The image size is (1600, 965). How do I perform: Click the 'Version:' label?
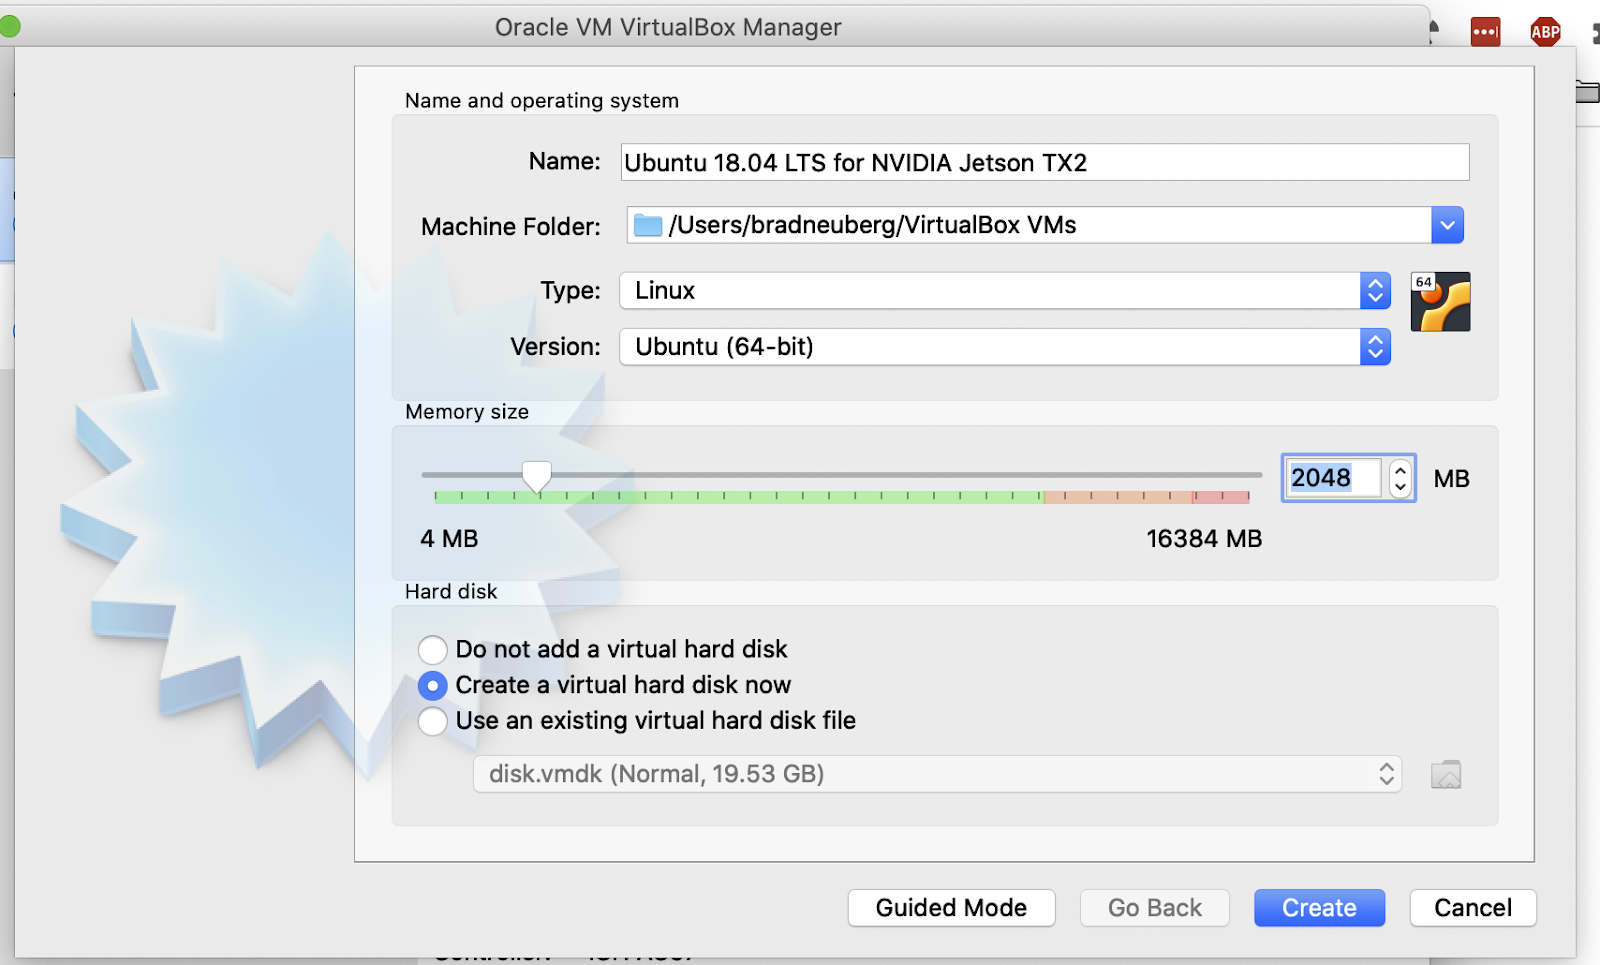click(x=556, y=347)
